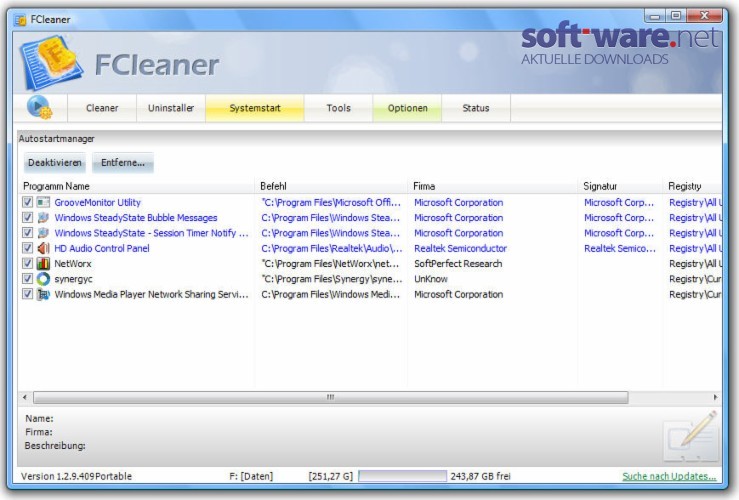Screen dimensions: 739x500
Task: Sort by Firma column header
Action: (x=493, y=186)
